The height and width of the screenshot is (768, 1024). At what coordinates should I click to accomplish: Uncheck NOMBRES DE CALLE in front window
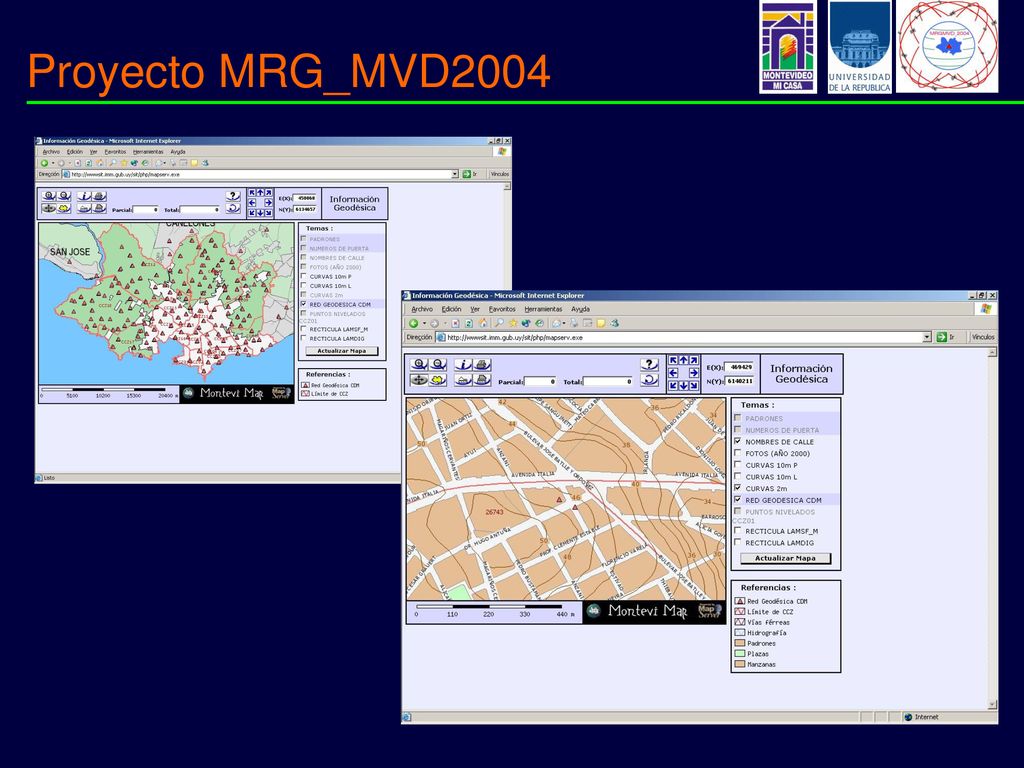(738, 441)
